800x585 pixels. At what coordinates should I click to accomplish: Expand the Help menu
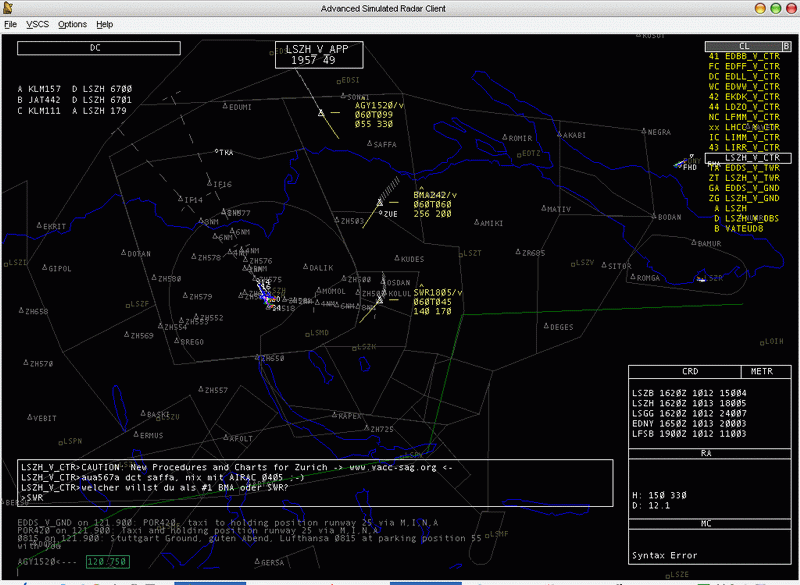[x=104, y=24]
